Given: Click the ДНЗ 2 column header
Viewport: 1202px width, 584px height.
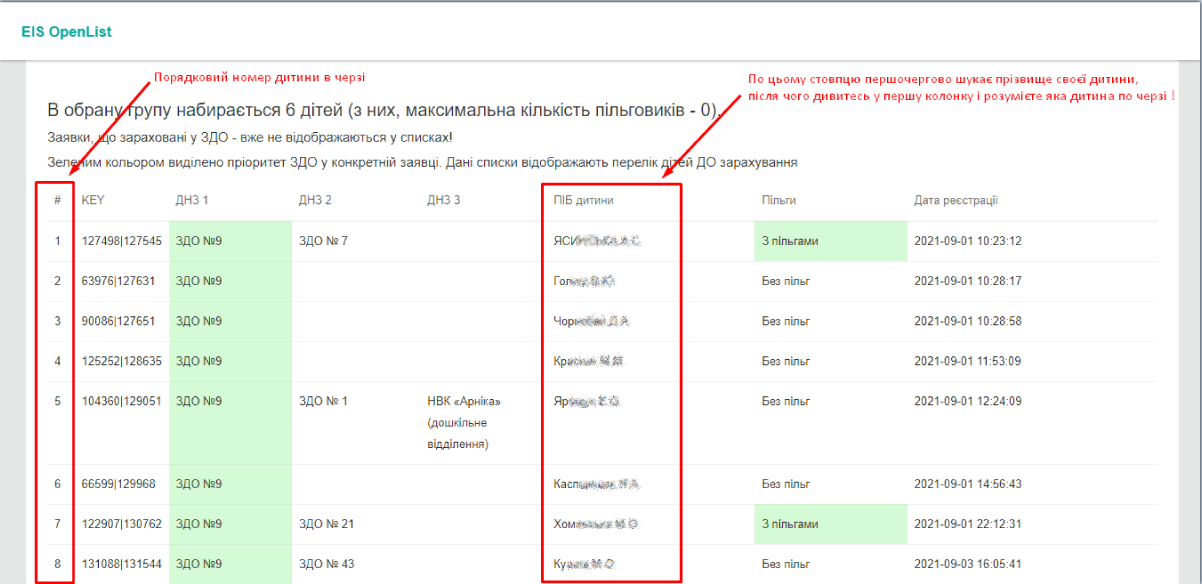Looking at the screenshot, I should tap(315, 200).
